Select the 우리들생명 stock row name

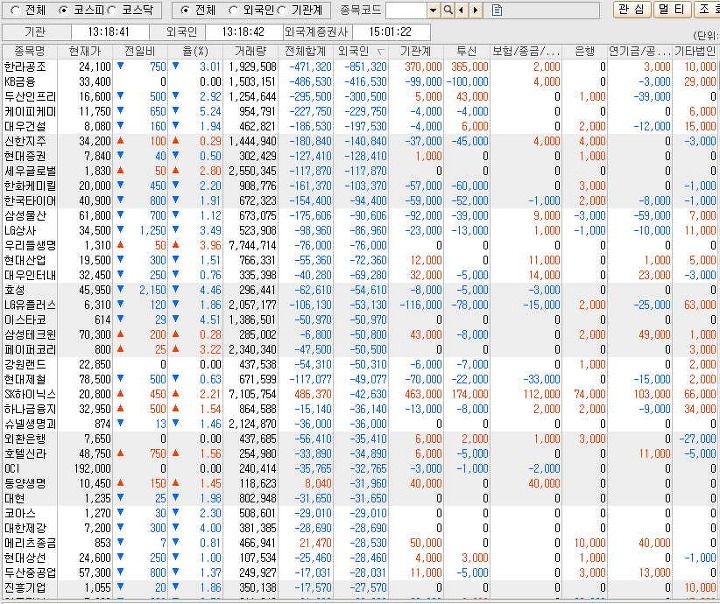(30, 245)
